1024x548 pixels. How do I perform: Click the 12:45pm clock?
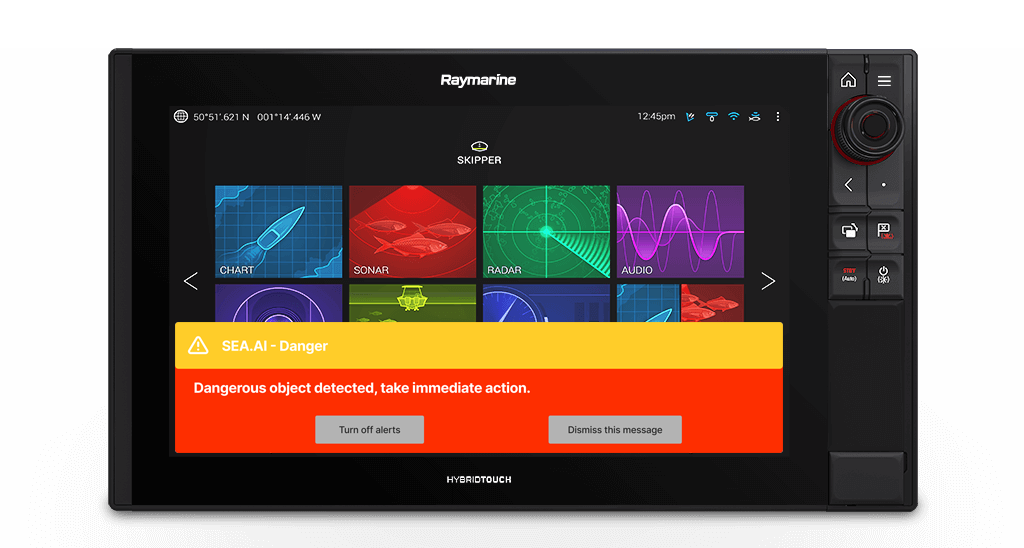point(656,116)
